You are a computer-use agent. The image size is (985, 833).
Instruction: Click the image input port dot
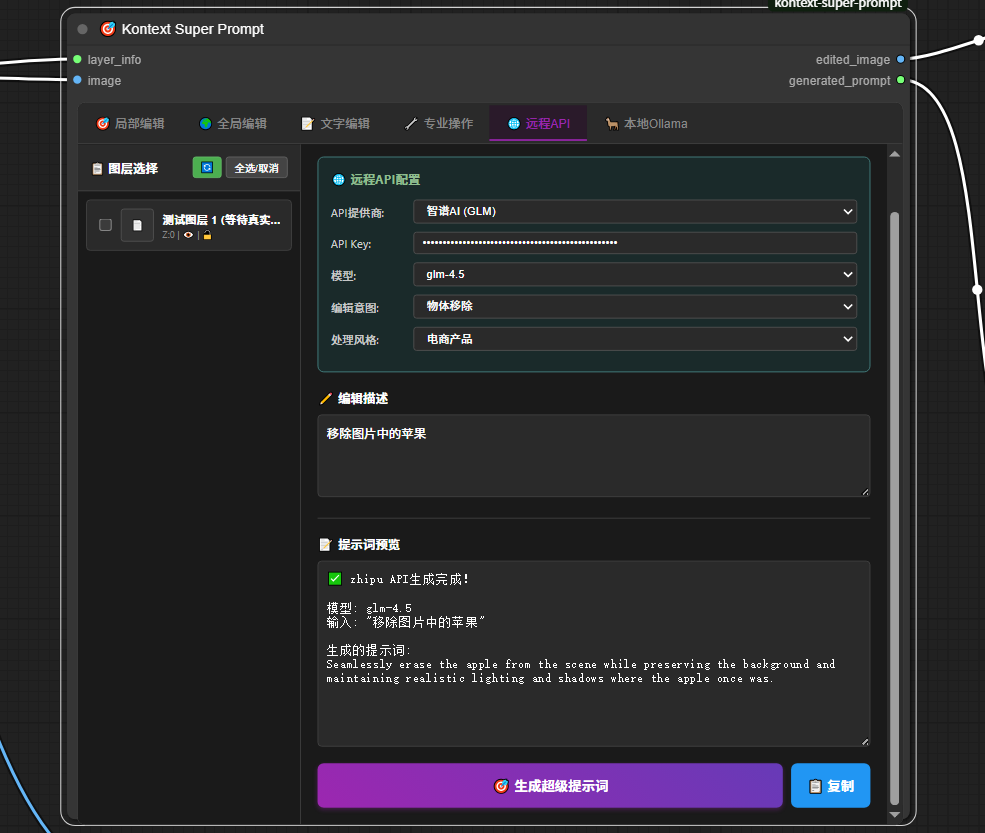click(x=77, y=80)
